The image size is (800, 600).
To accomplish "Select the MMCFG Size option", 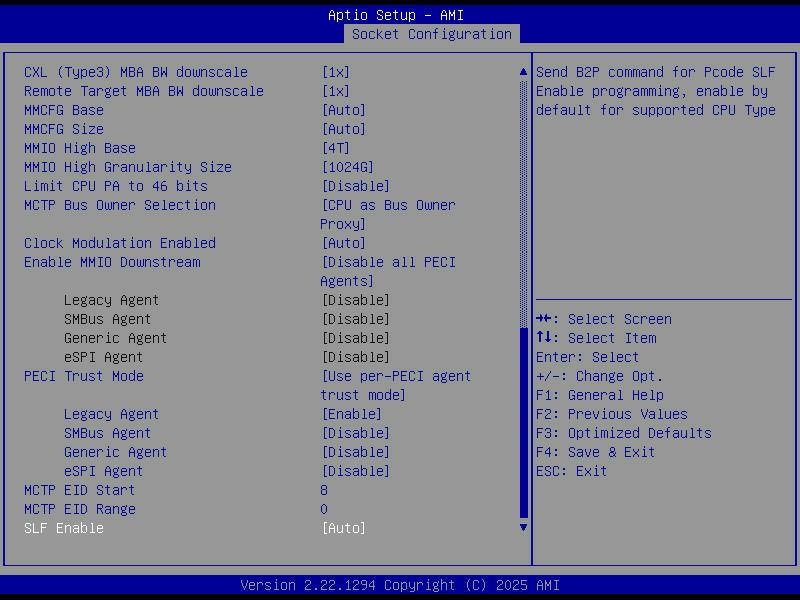I will [x=64, y=129].
